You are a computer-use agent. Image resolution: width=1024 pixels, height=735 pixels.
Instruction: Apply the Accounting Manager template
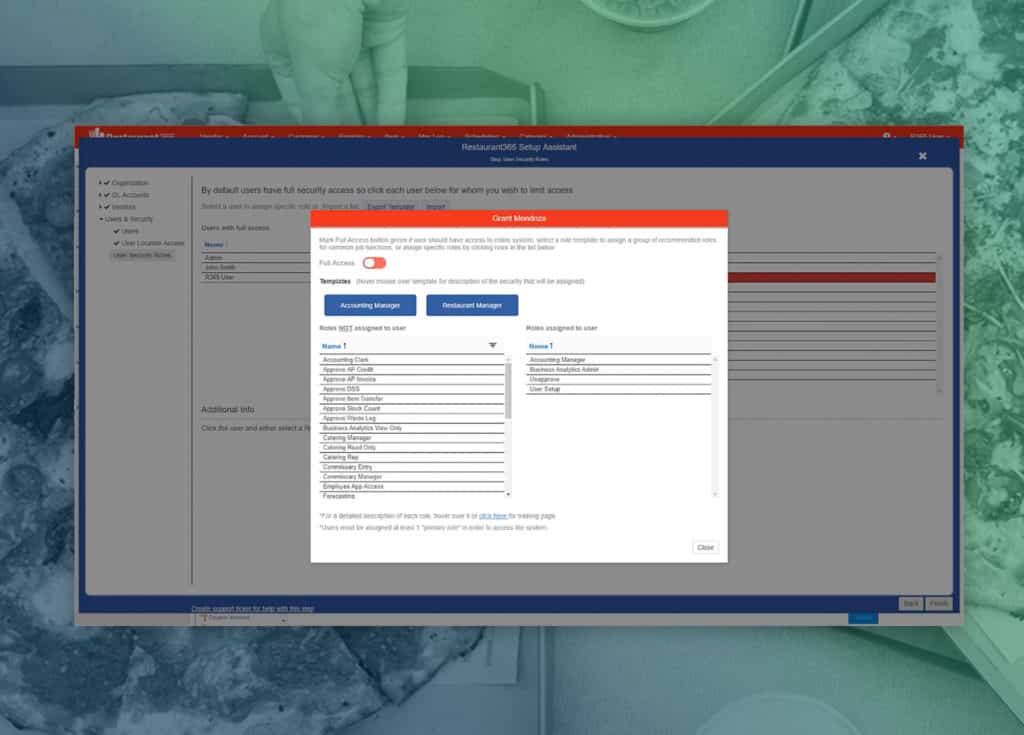point(370,305)
